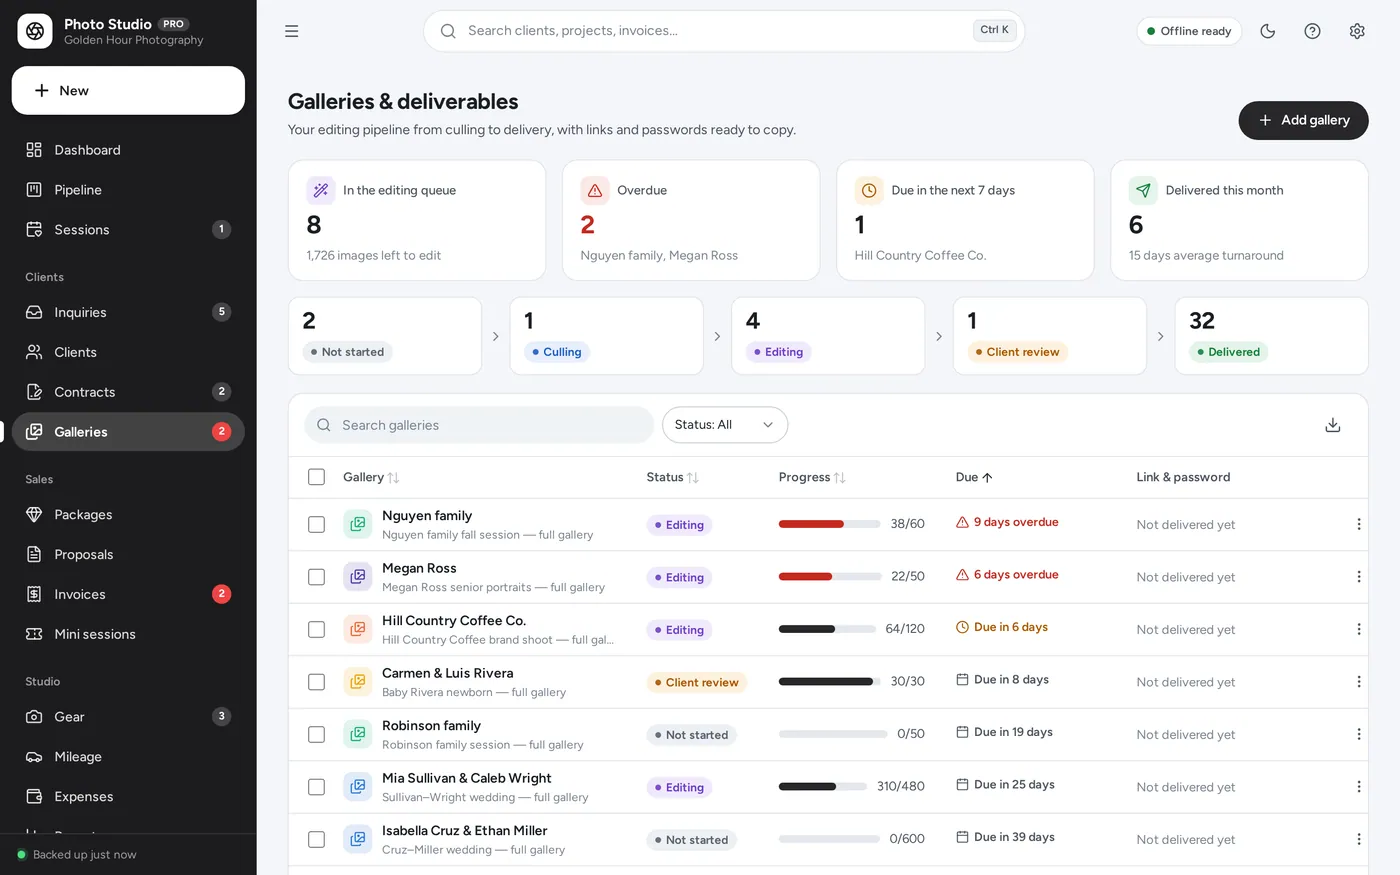
Task: Focus the Search galleries field
Action: (x=479, y=425)
